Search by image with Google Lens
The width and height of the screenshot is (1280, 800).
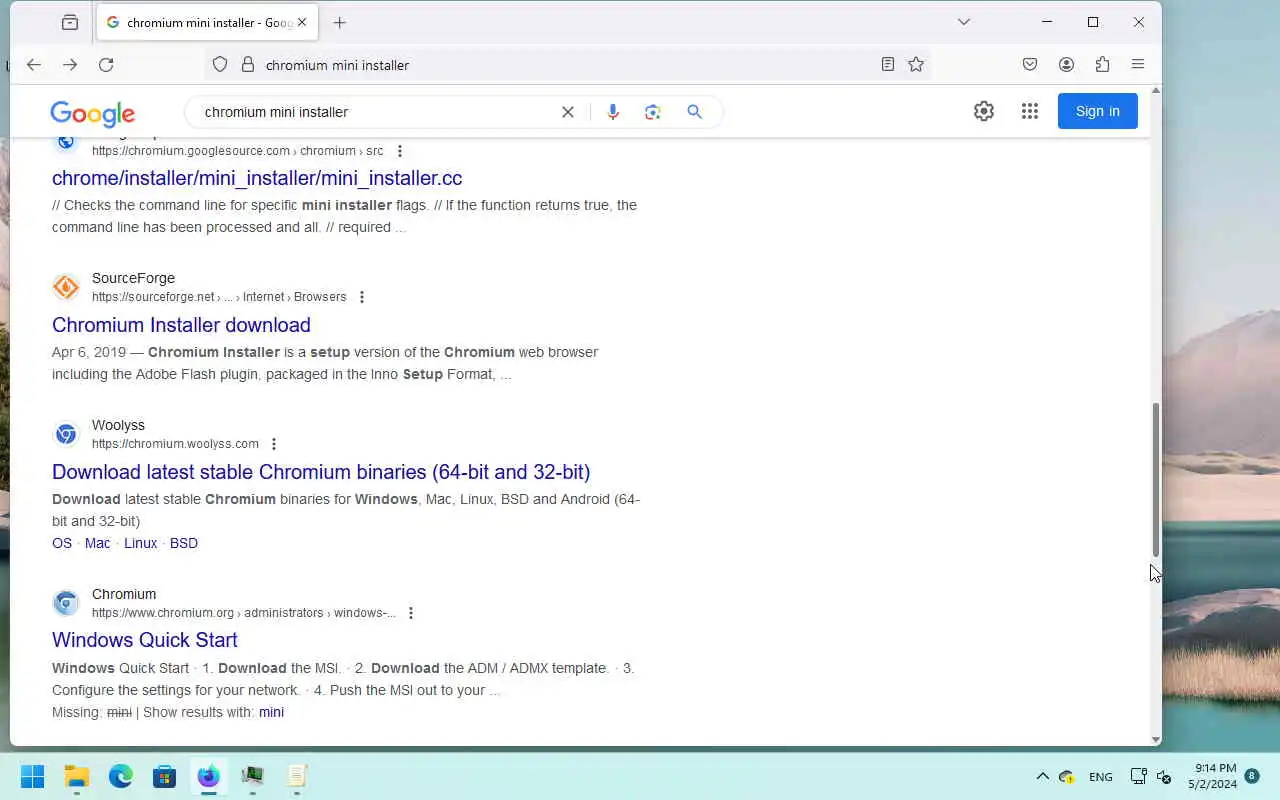(x=653, y=112)
